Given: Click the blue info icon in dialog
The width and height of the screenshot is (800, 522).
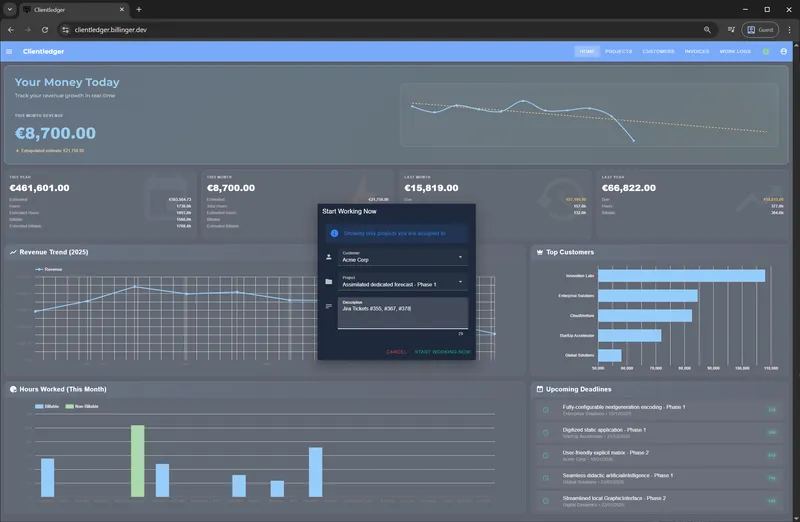Looking at the screenshot, I should click(x=335, y=233).
